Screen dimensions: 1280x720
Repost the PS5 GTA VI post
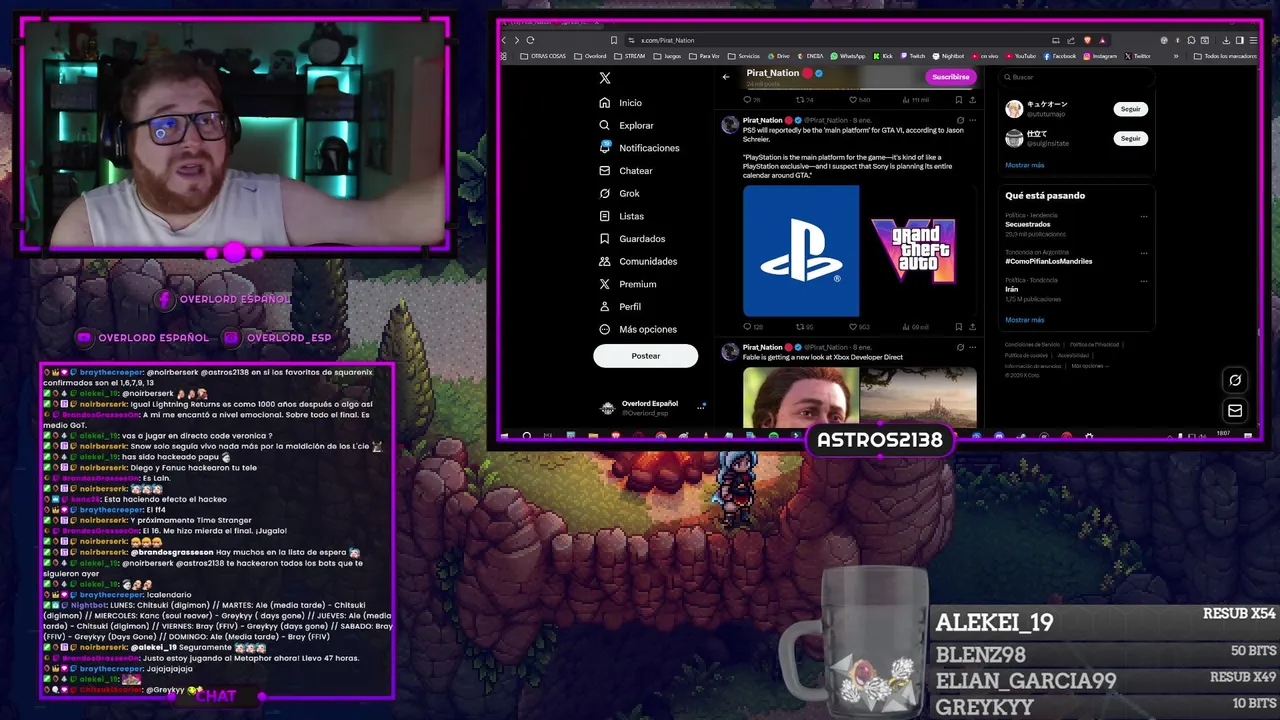click(x=804, y=327)
